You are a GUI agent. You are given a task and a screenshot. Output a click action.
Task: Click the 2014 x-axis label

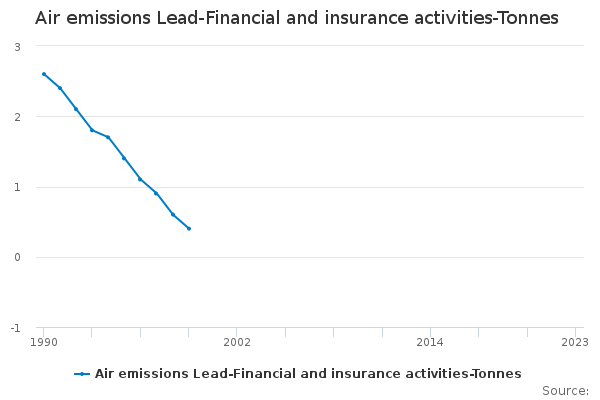click(x=430, y=342)
